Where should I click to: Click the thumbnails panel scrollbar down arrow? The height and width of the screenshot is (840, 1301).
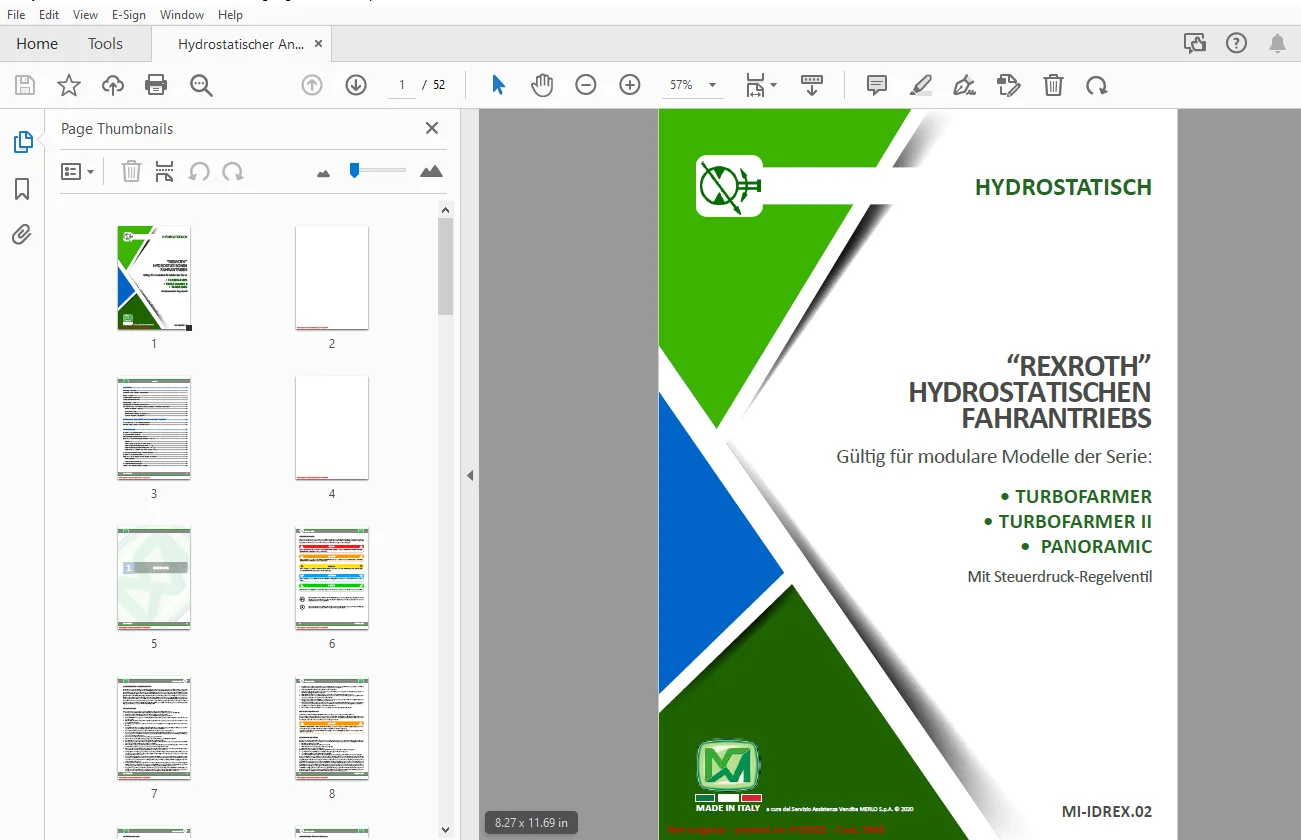tap(446, 829)
